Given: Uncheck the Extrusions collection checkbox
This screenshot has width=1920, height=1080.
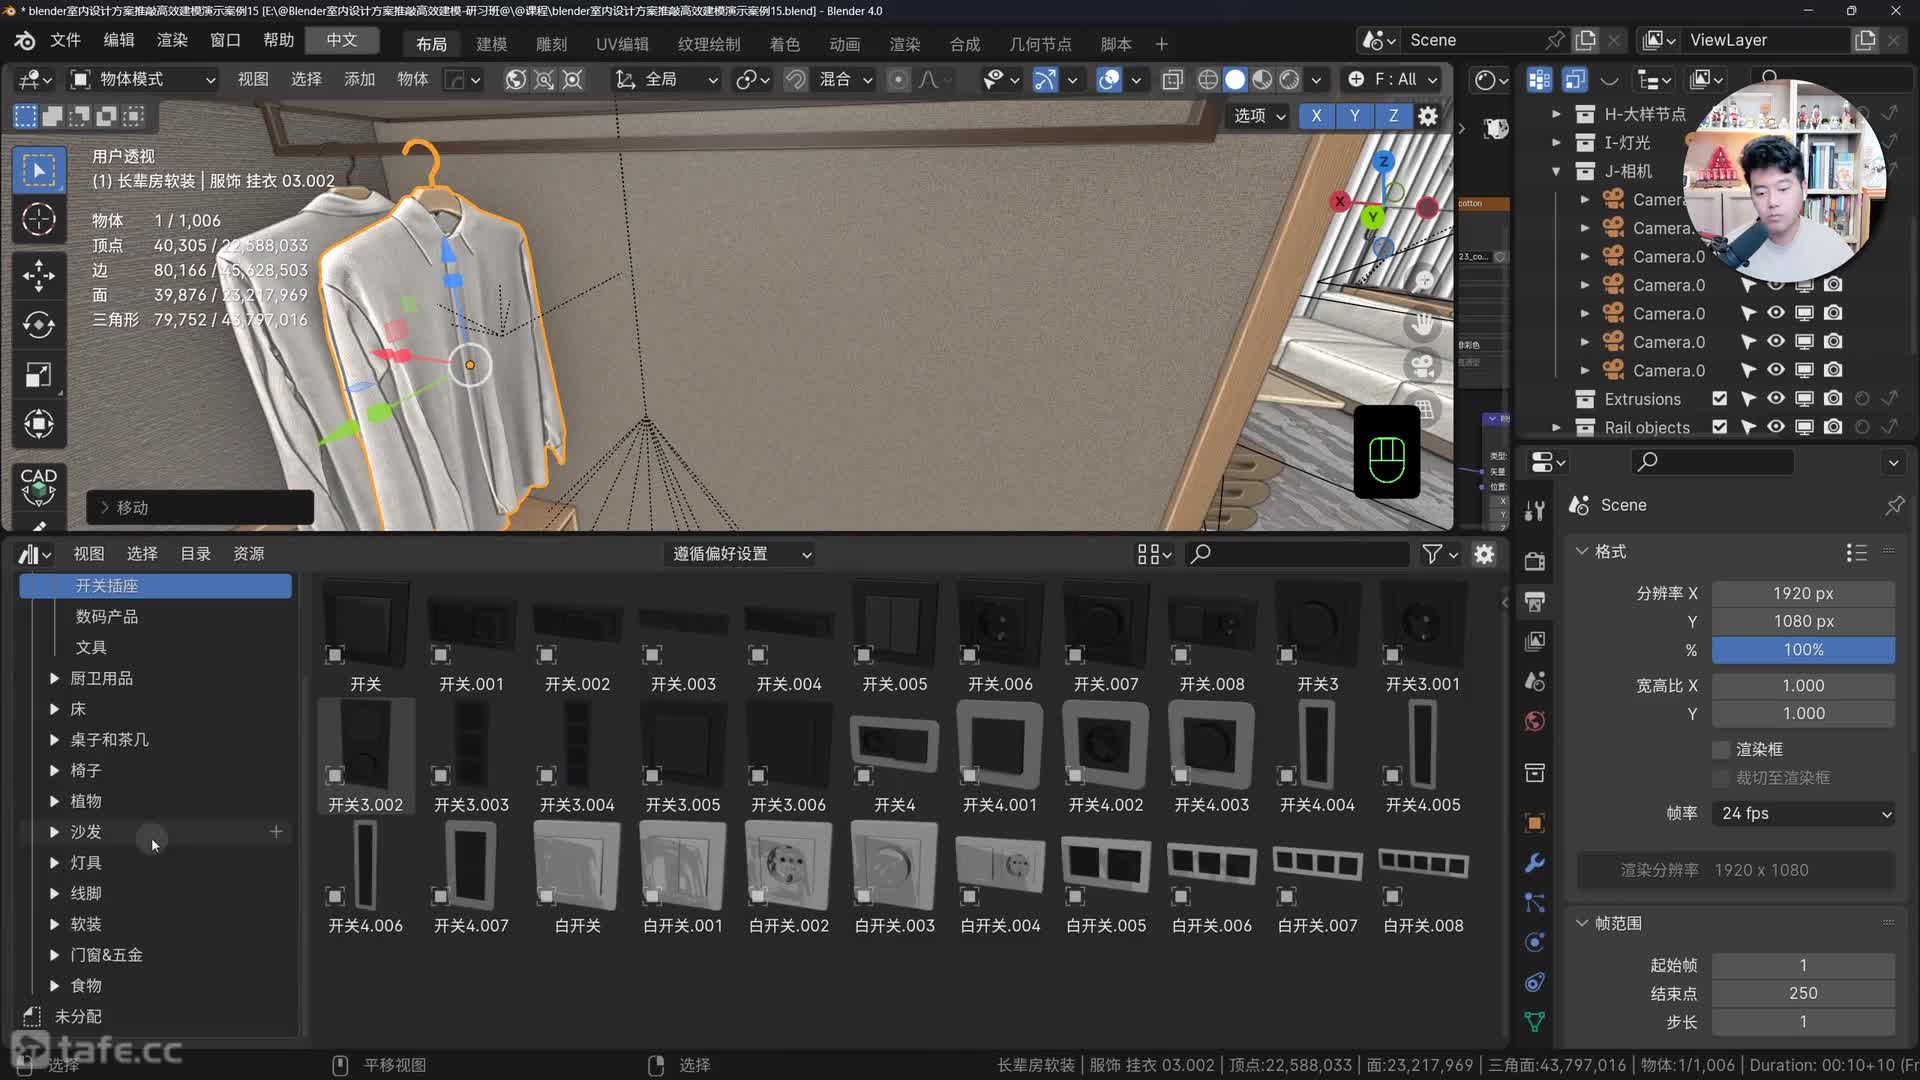Looking at the screenshot, I should (1719, 398).
